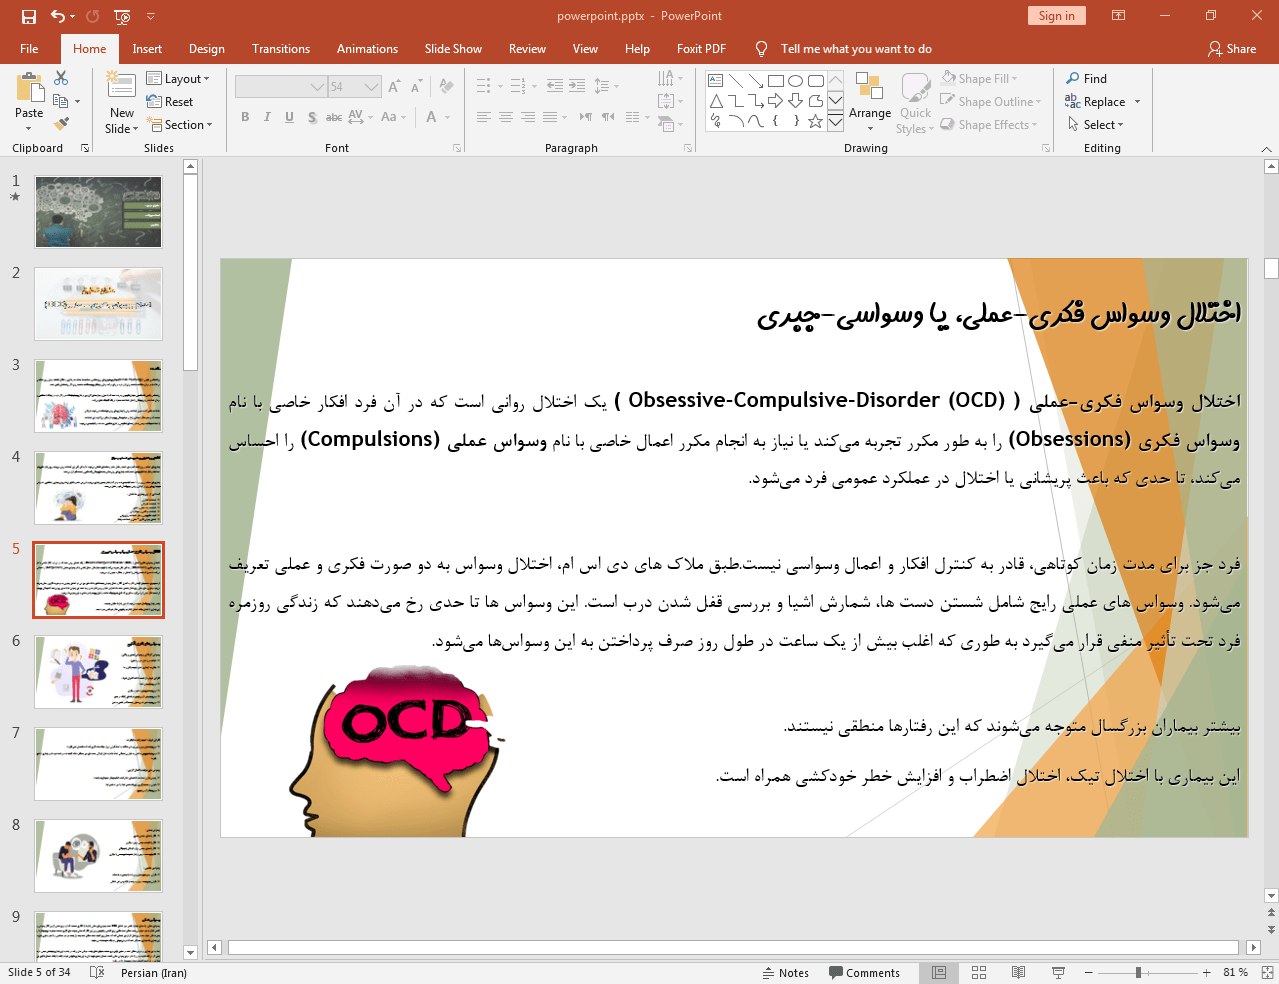Open the File menu
1279x984 pixels.
(x=30, y=49)
